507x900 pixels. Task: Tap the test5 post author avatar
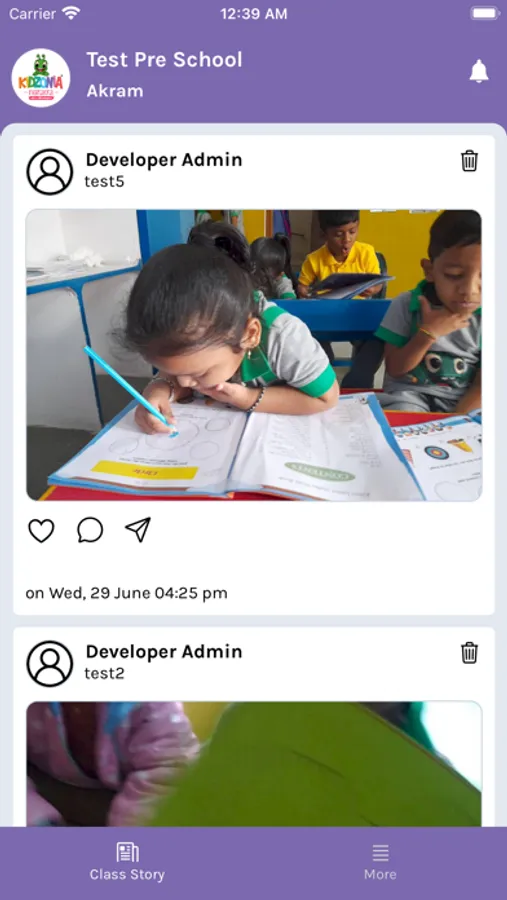point(50,172)
